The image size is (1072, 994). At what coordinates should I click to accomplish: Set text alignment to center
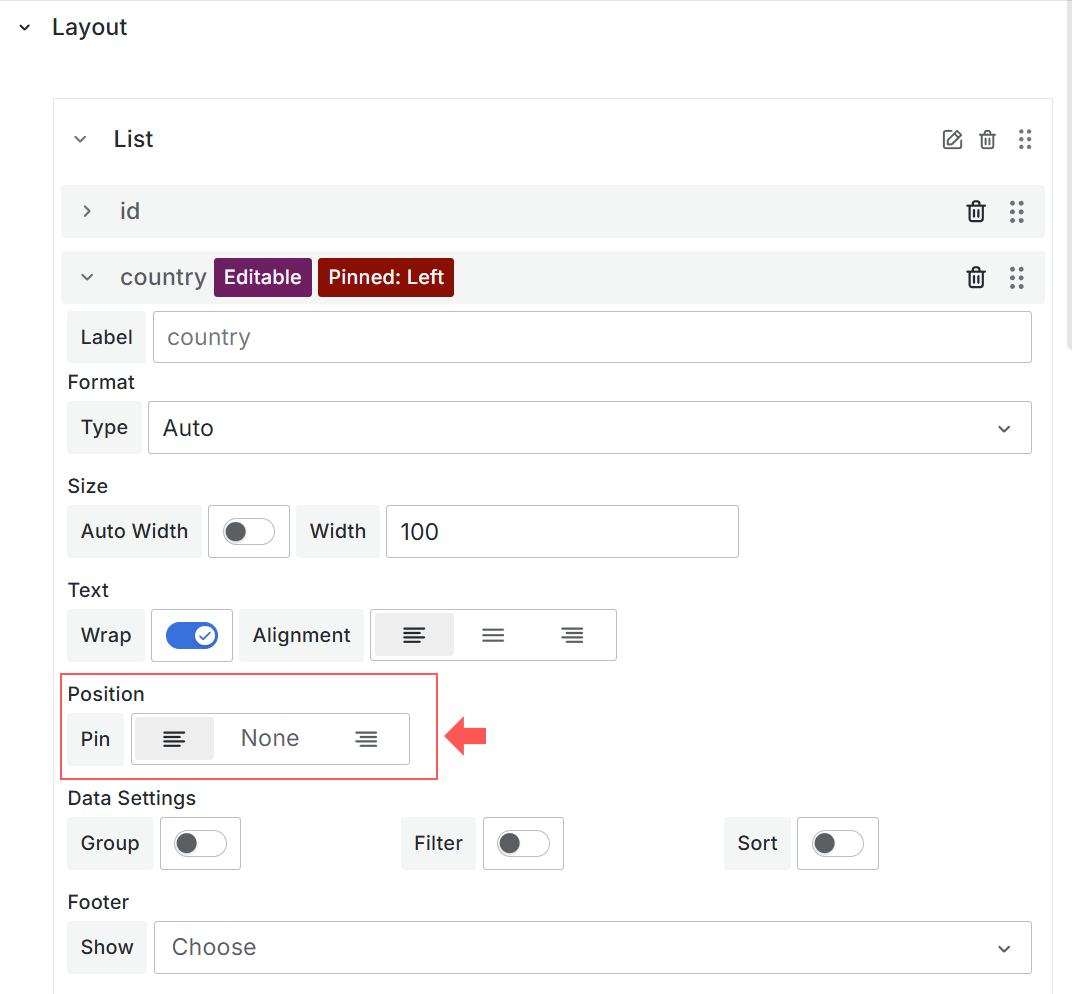click(x=493, y=635)
